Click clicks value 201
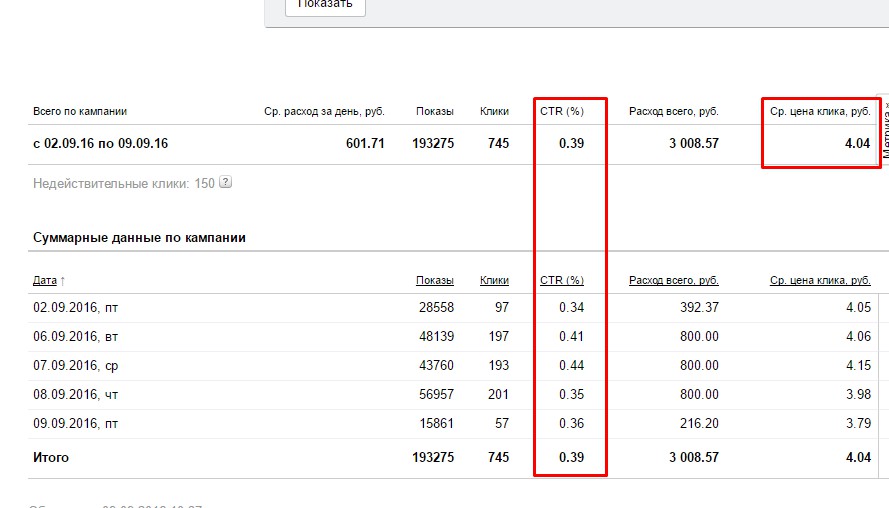The width and height of the screenshot is (889, 508). tap(498, 395)
